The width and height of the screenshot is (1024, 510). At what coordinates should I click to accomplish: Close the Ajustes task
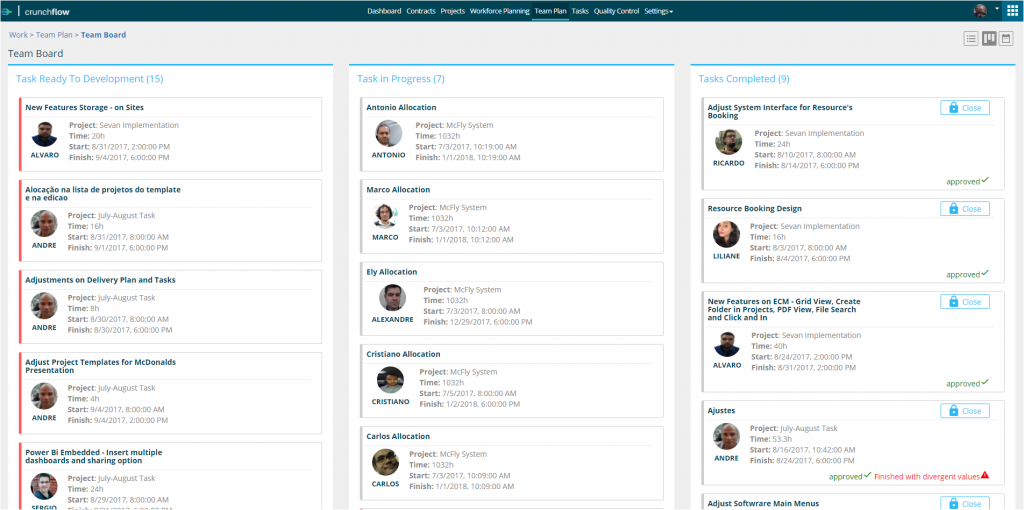(x=965, y=411)
